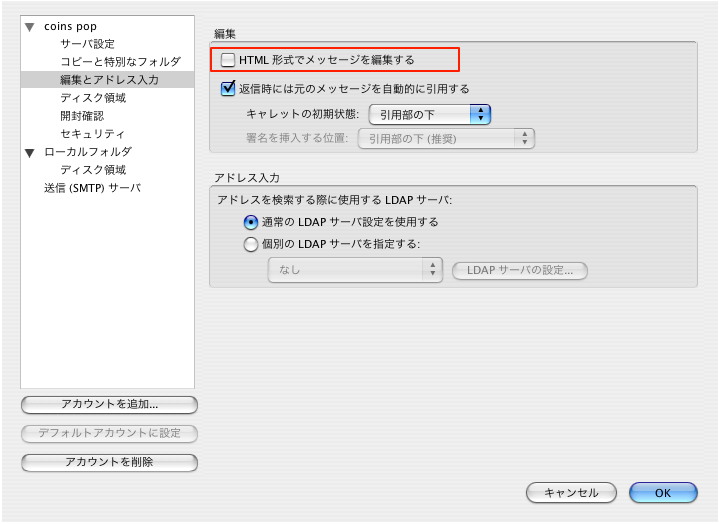Open ディスク領域 under coins pop
The width and height of the screenshot is (719, 524).
(x=93, y=98)
